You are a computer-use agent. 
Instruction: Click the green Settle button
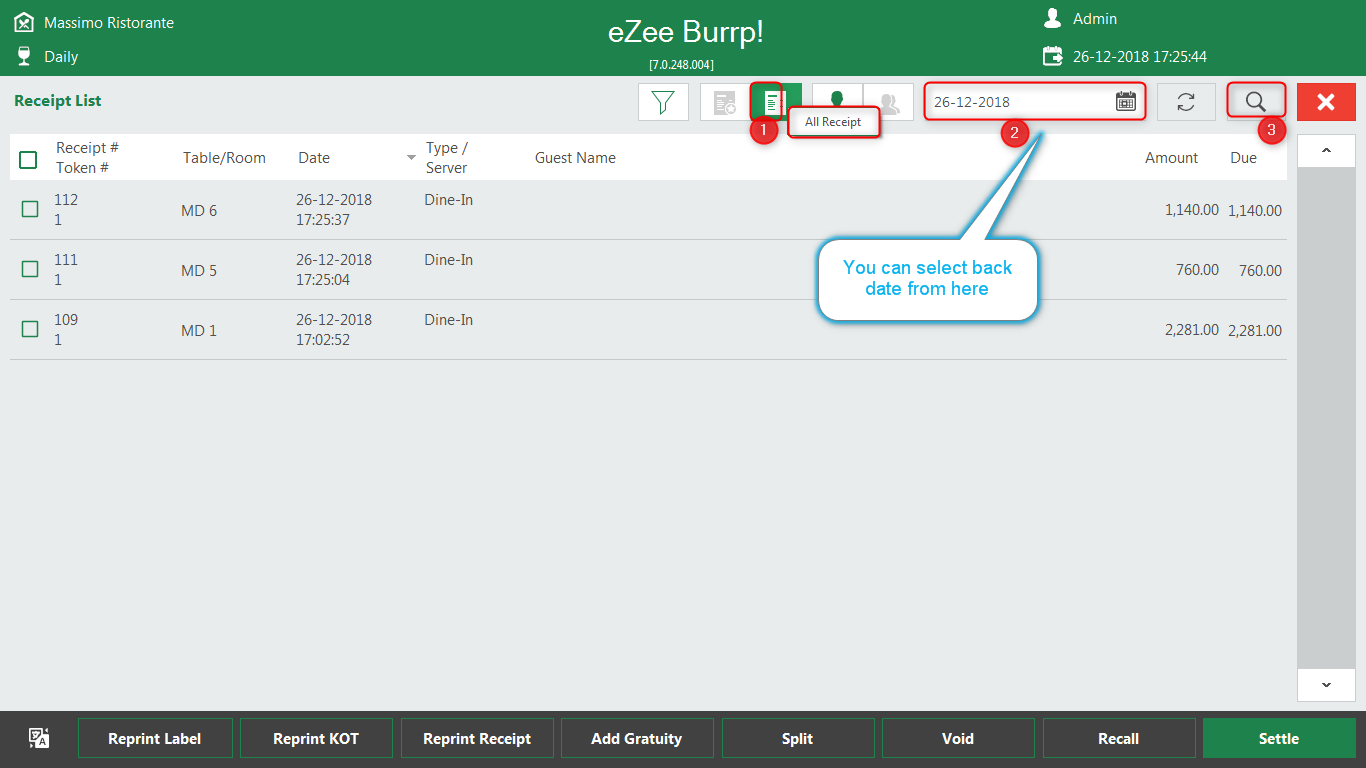point(1279,739)
